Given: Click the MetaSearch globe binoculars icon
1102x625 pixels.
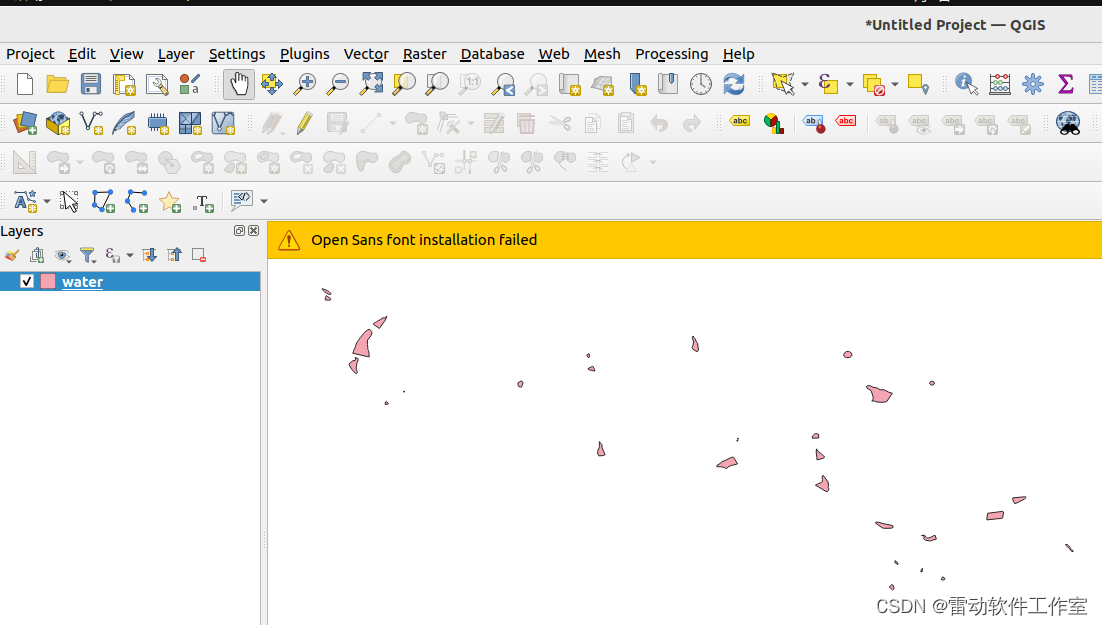Looking at the screenshot, I should tap(1068, 123).
